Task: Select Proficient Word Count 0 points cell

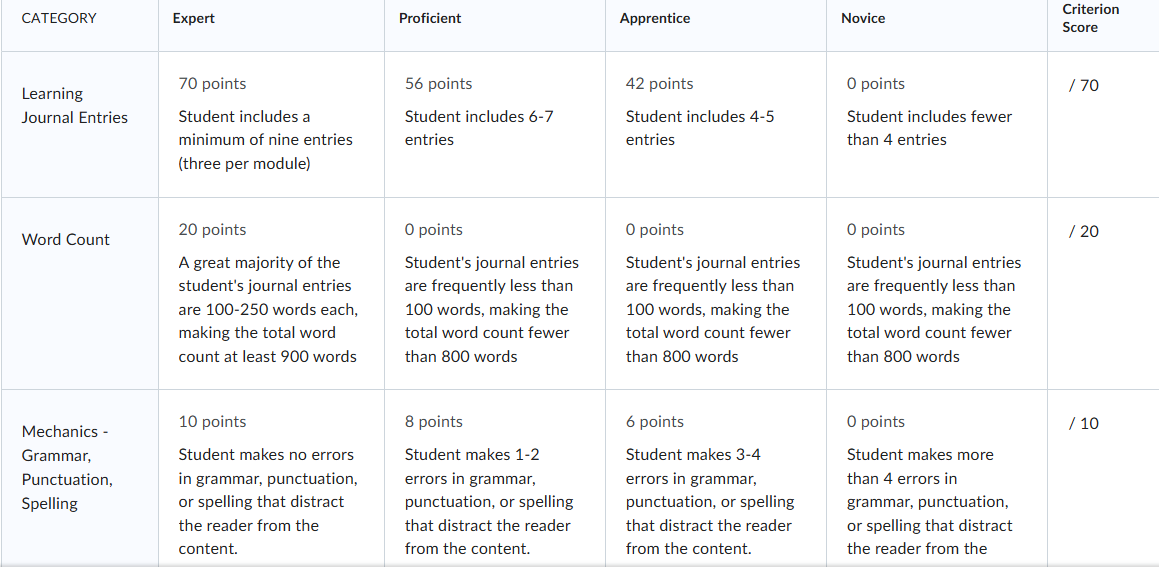Action: pyautogui.click(x=494, y=293)
